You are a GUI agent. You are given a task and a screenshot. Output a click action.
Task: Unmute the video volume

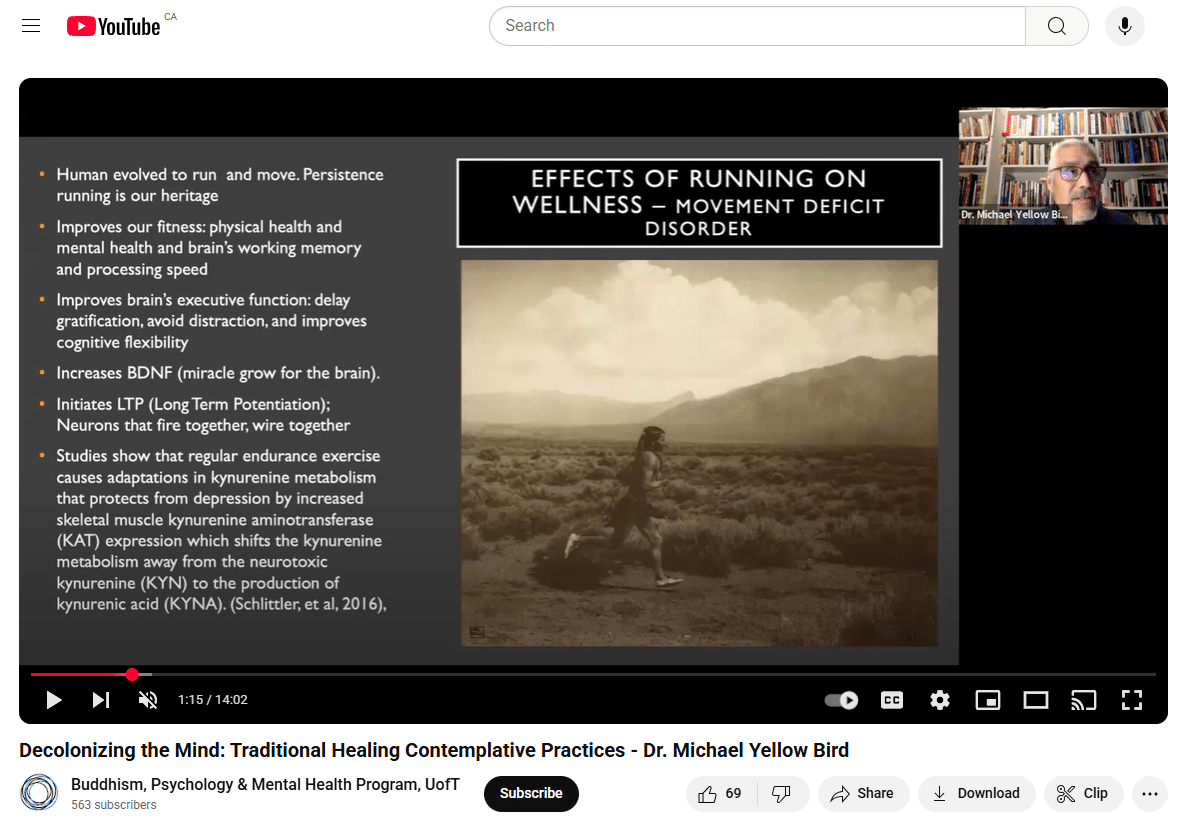pos(148,700)
